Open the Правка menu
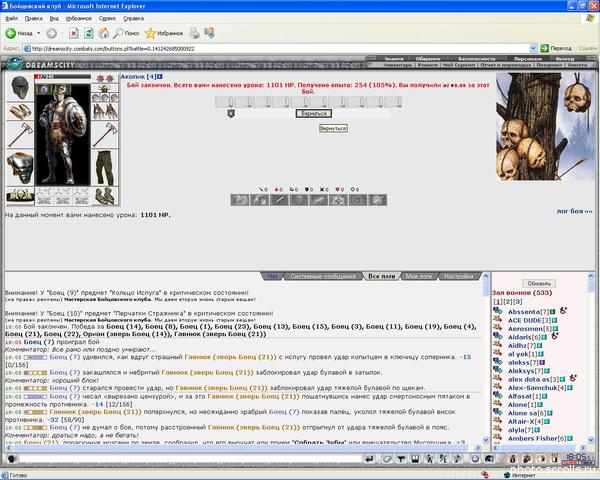600x480 pixels. click(x=33, y=18)
